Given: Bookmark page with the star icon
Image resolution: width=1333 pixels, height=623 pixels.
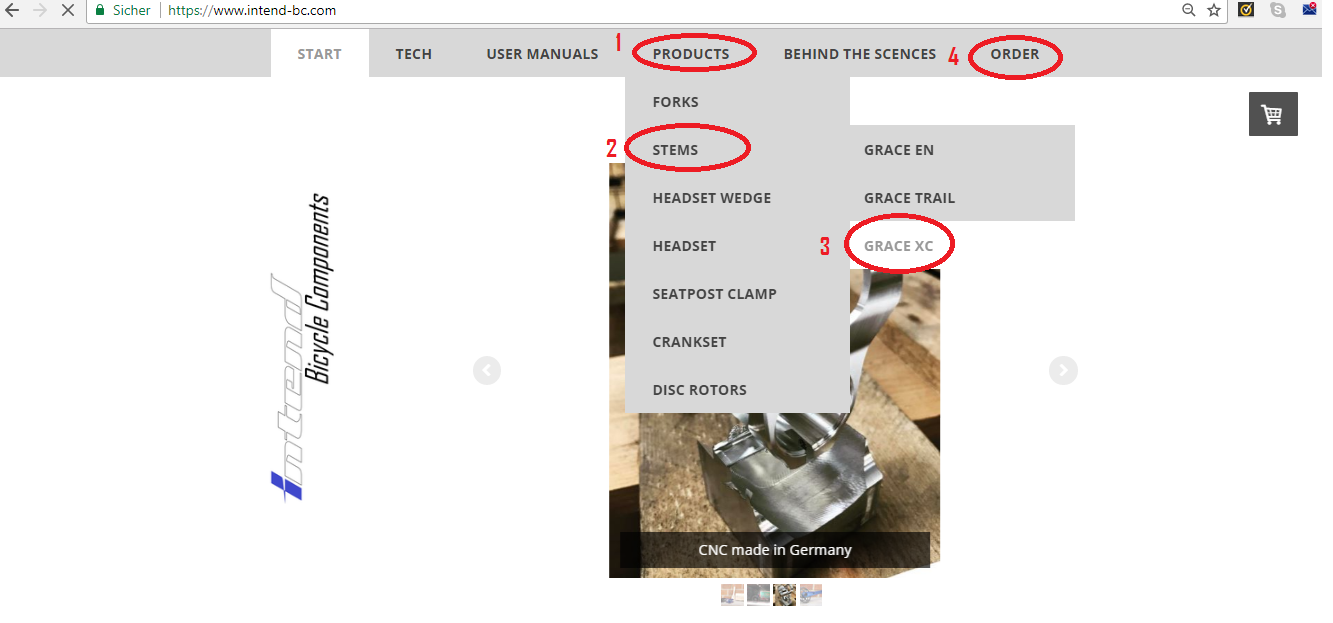Looking at the screenshot, I should 1214,10.
